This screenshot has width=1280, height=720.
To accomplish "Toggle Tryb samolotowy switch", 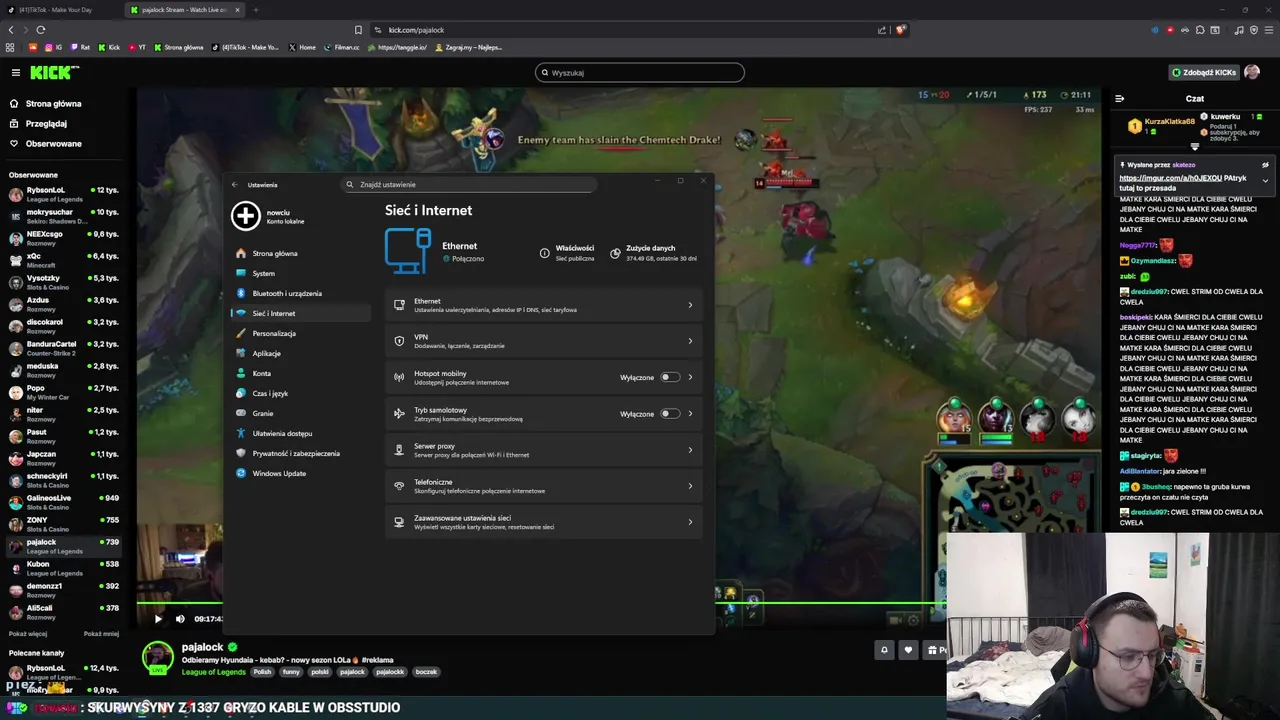I will coord(669,413).
